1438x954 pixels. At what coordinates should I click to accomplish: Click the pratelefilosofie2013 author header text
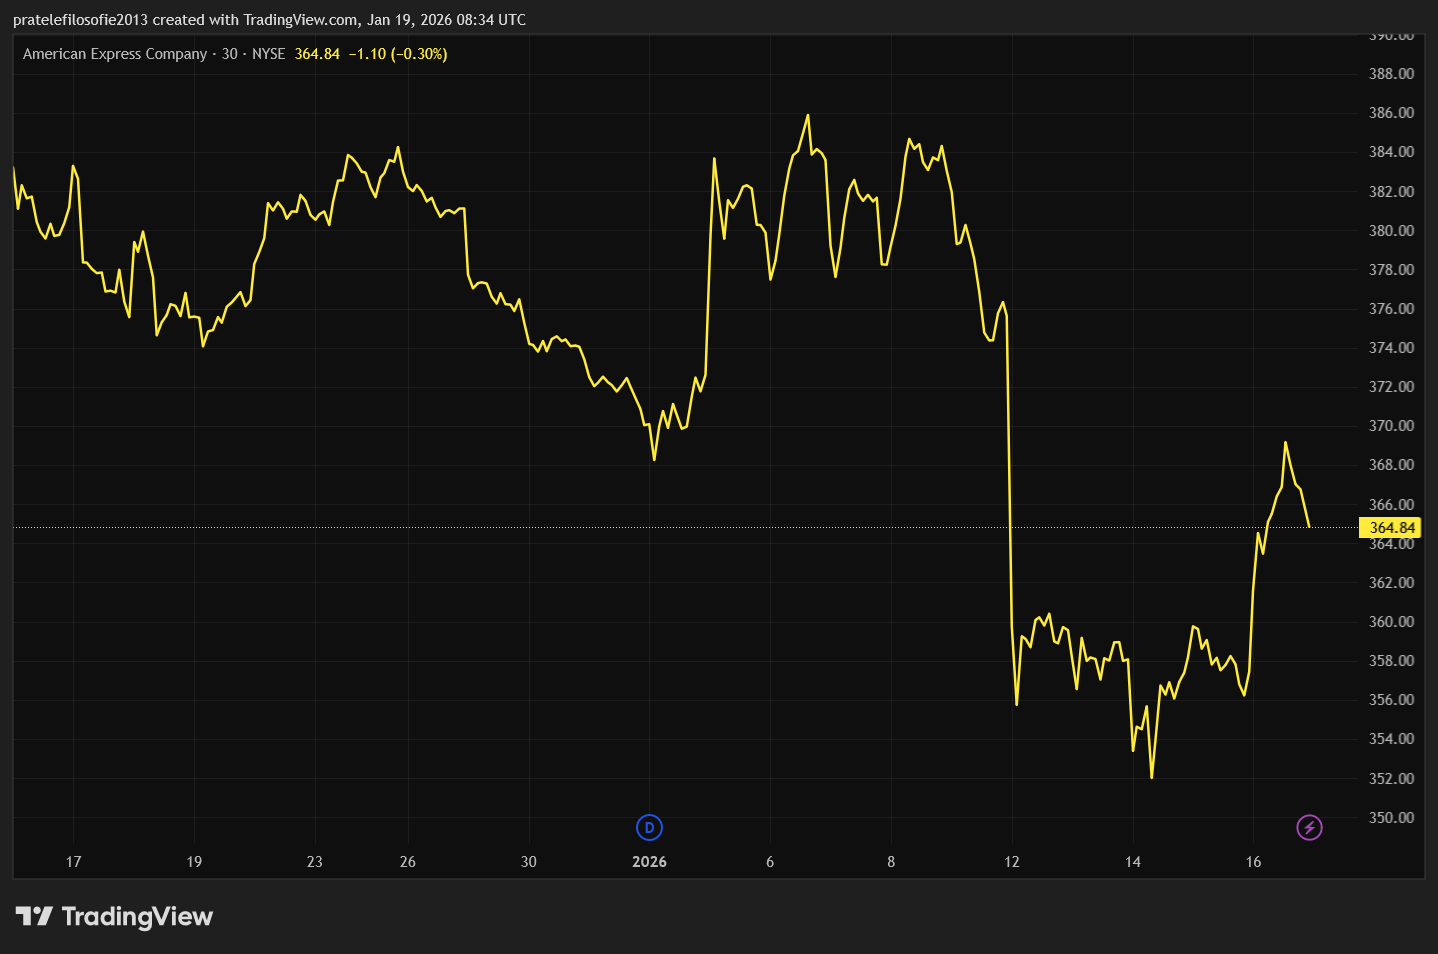point(80,20)
